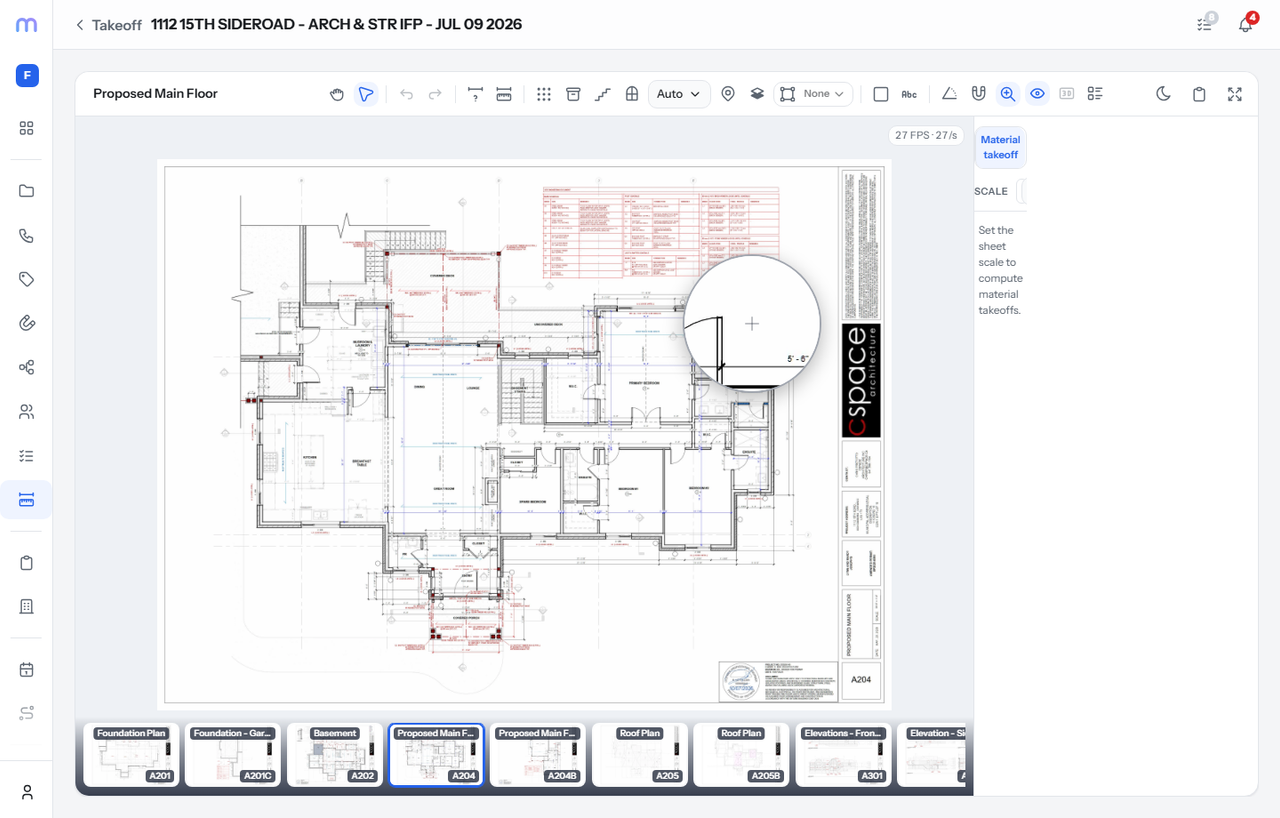
Task: Open the Roof Plan A205B thumbnail
Action: click(741, 755)
